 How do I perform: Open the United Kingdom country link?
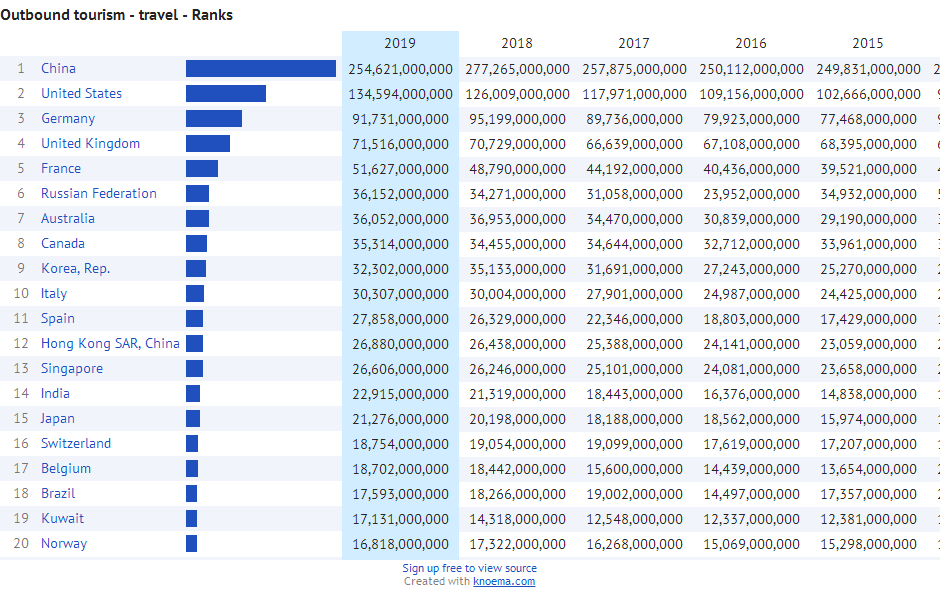point(91,144)
